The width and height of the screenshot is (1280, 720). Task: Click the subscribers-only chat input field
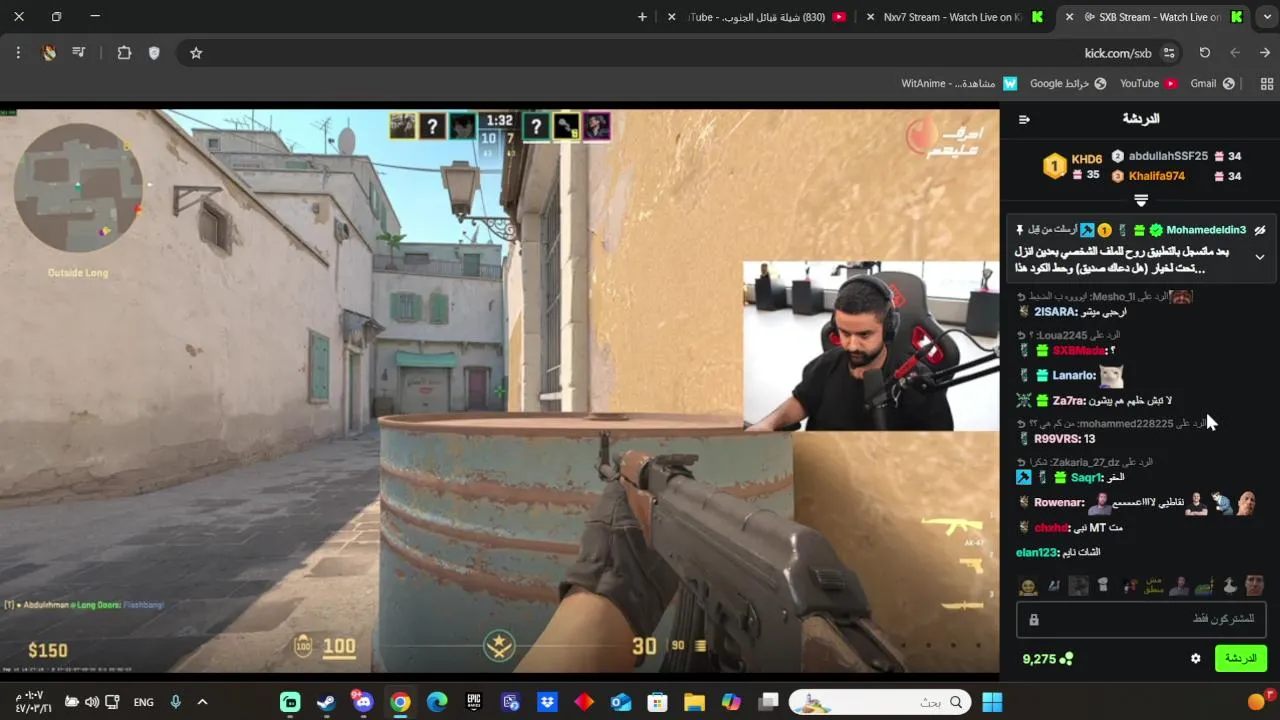(x=1141, y=620)
